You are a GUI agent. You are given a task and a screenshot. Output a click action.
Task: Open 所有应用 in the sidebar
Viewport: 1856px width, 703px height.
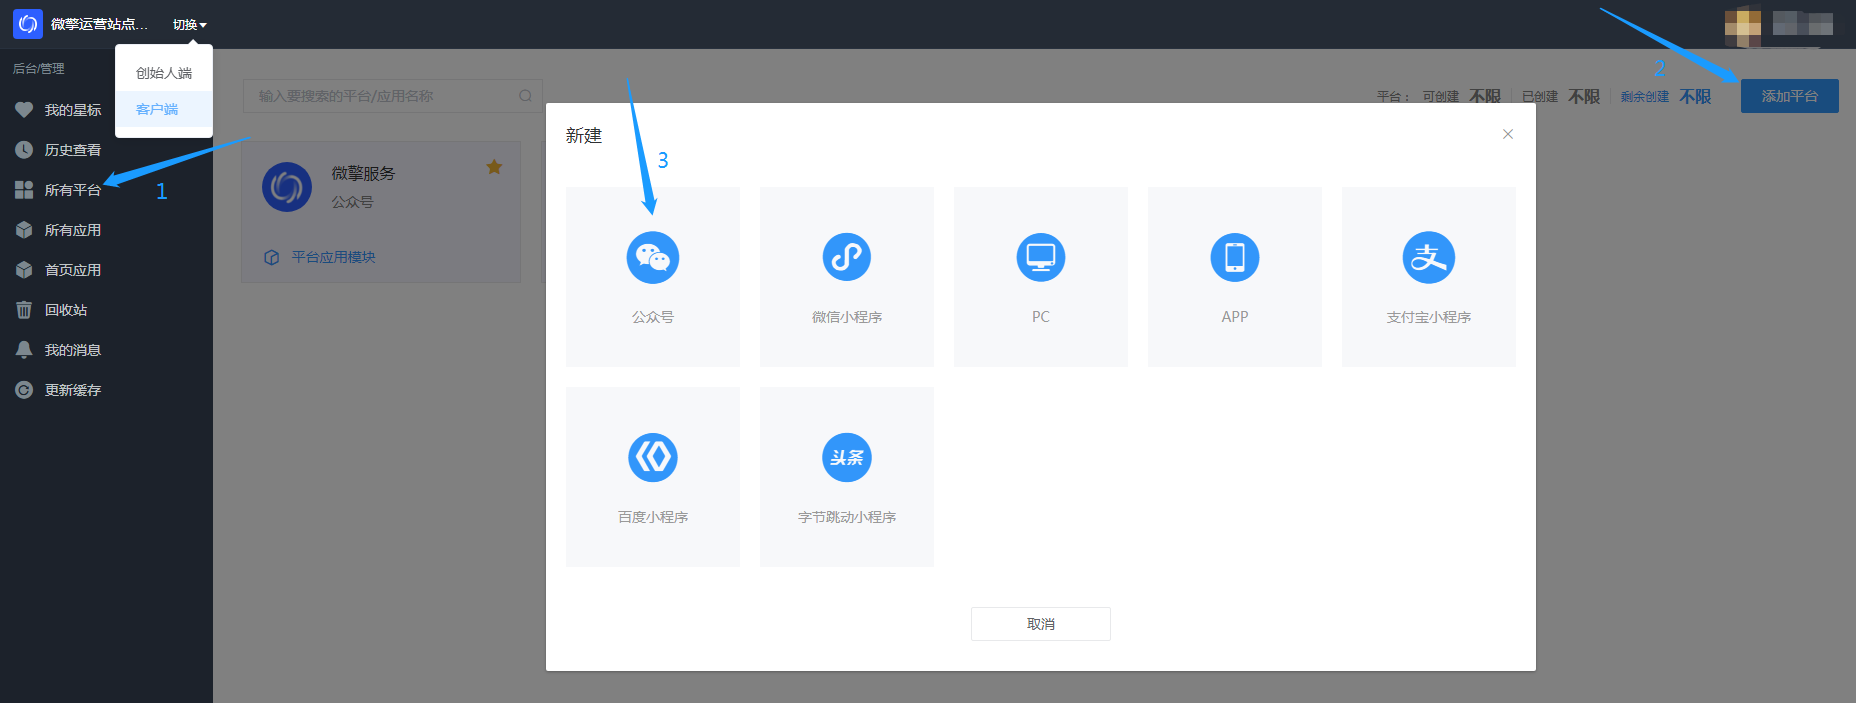coord(73,230)
